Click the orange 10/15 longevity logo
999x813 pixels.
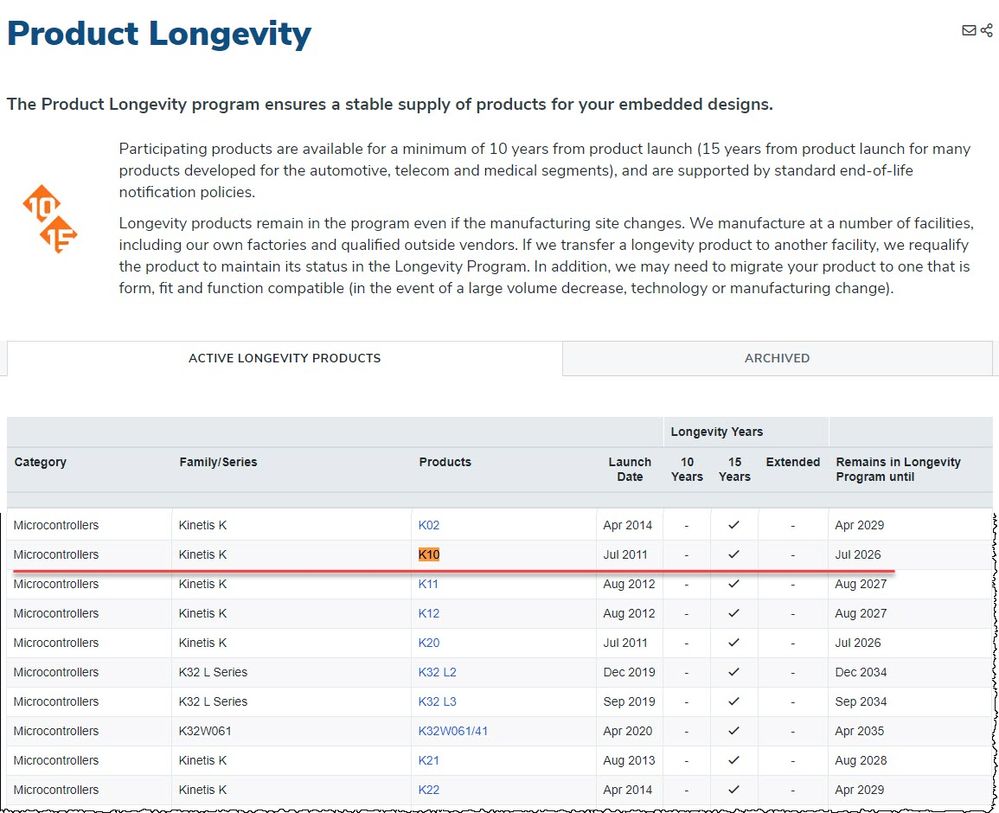pos(50,218)
